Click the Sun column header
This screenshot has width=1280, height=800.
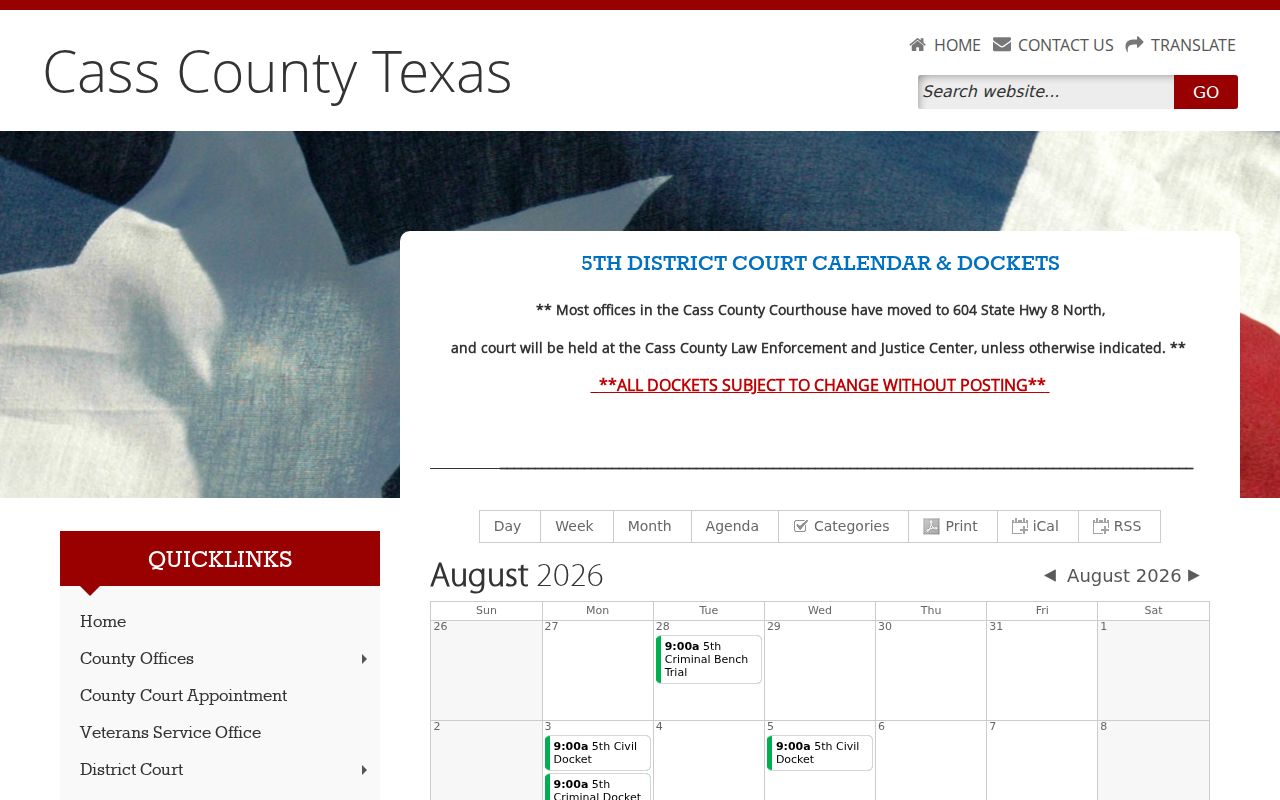click(486, 610)
